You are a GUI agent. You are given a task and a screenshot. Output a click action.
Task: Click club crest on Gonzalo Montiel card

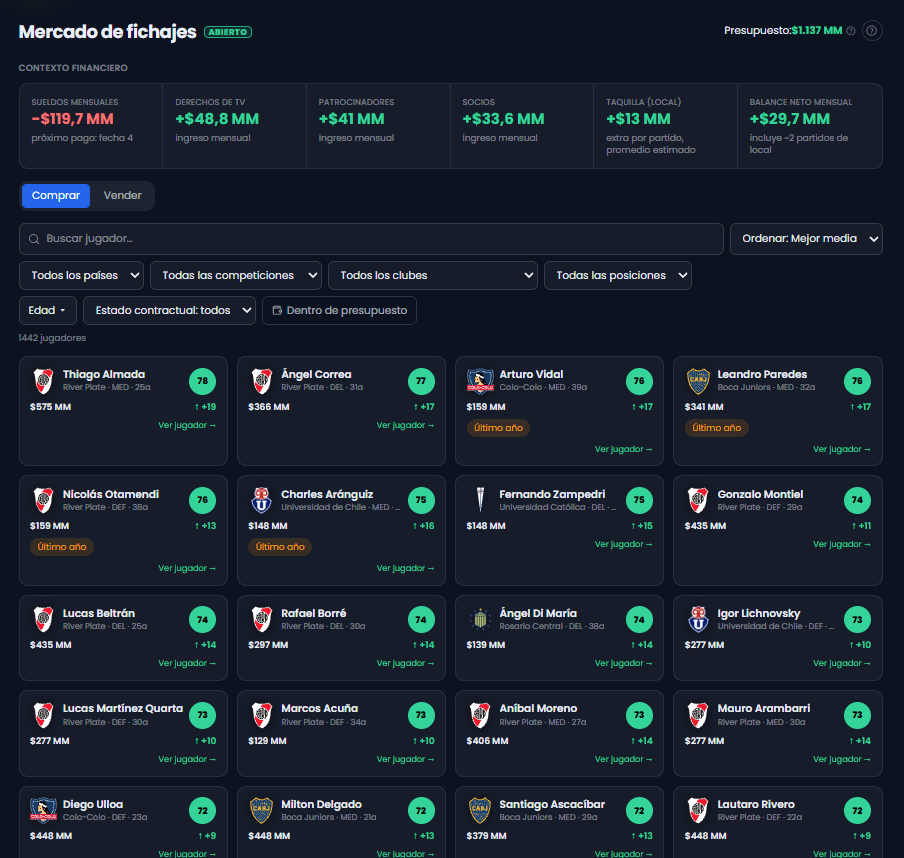698,500
